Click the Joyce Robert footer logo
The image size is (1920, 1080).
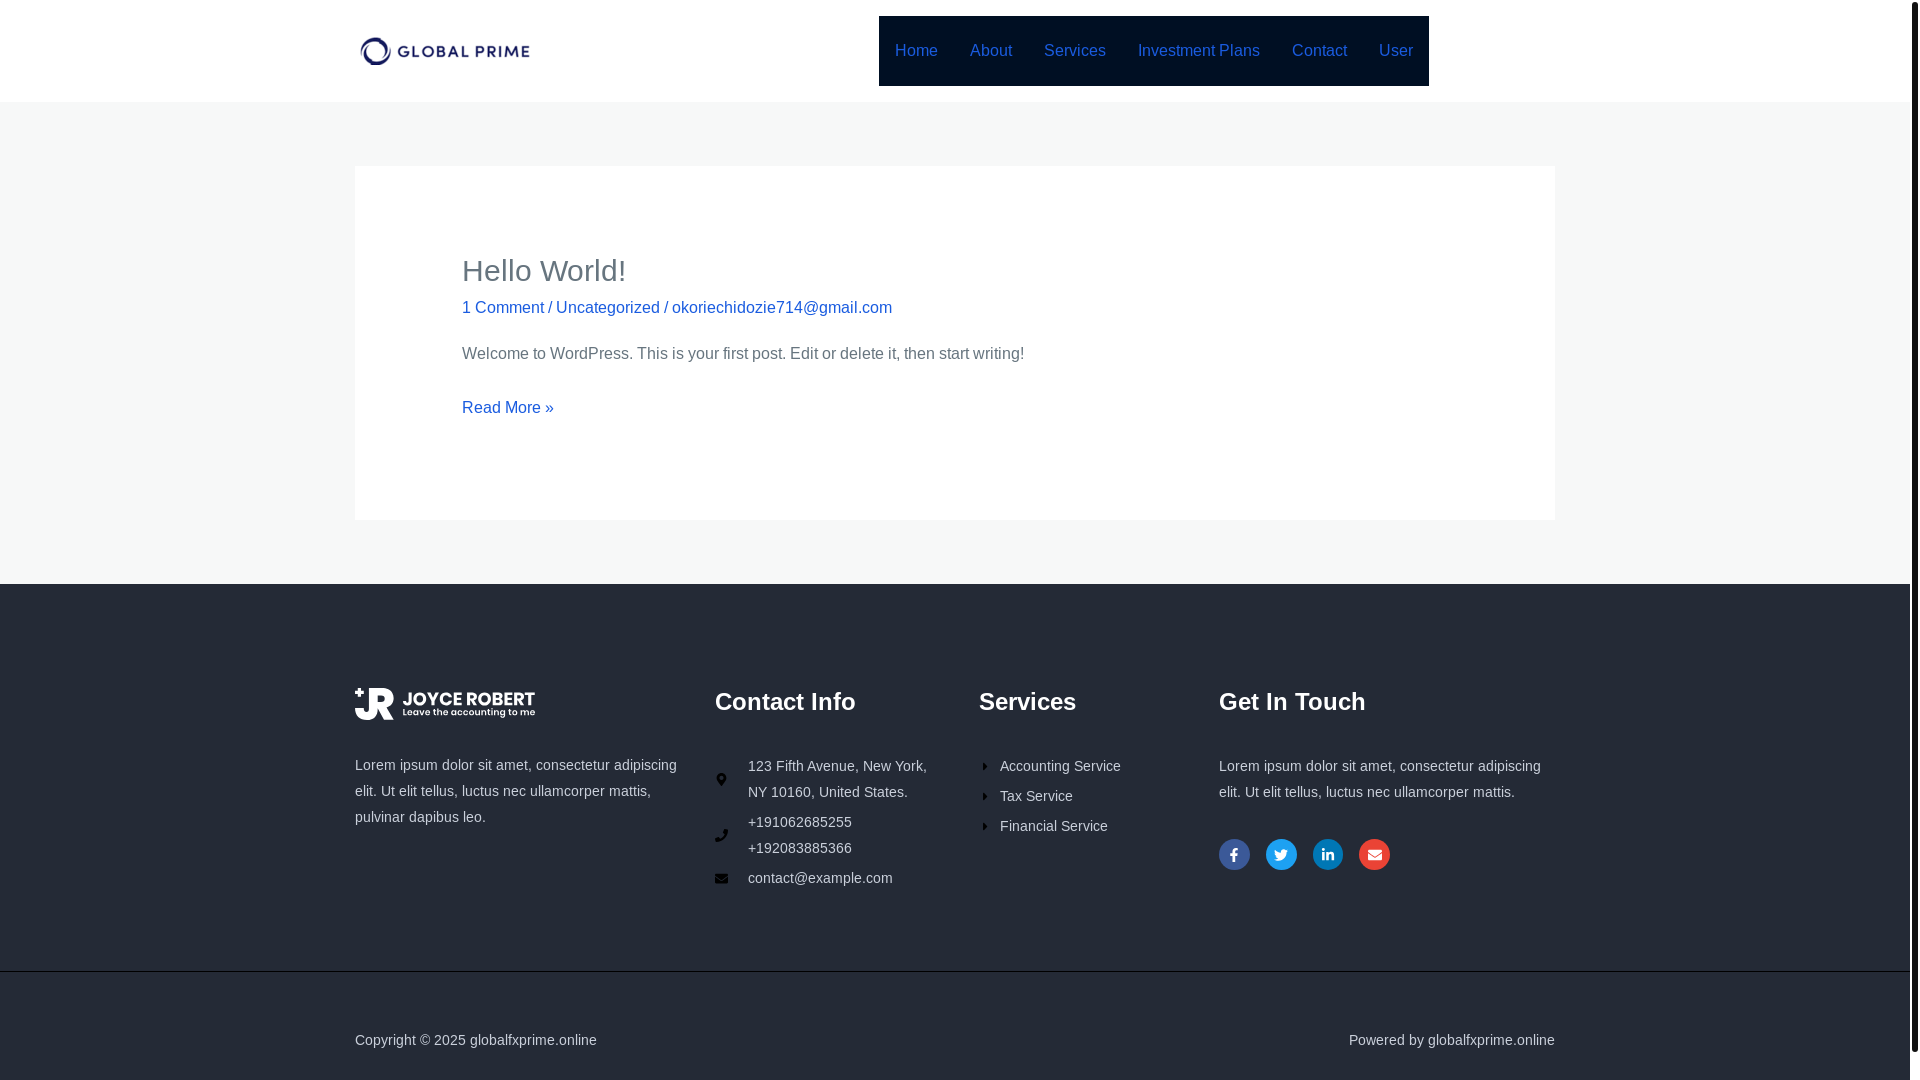click(x=445, y=704)
